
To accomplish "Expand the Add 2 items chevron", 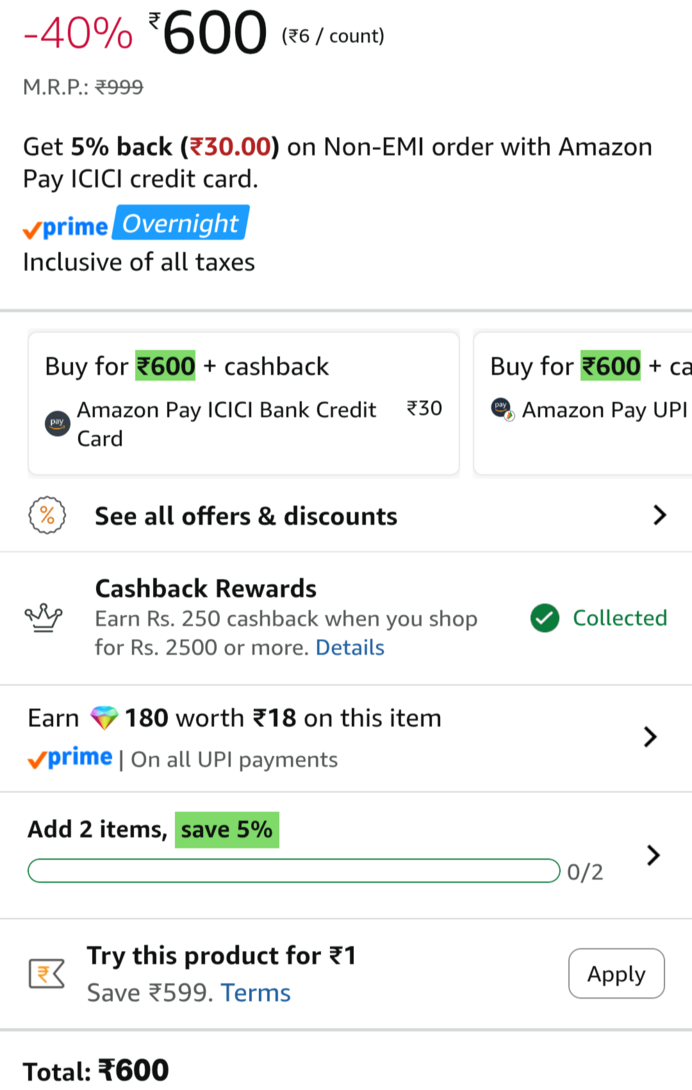I will 652,855.
